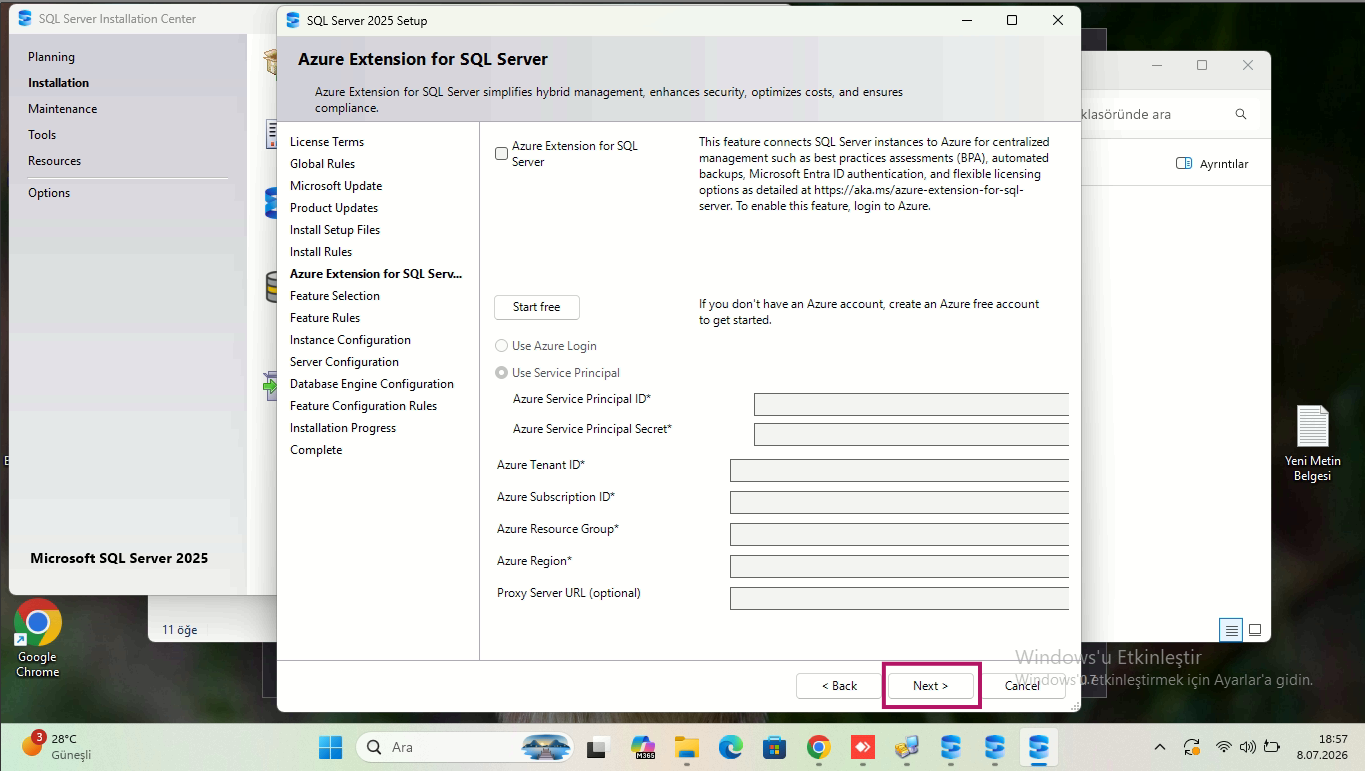Screen dimensions: 1365x771
Task: Select the Yeni Metin Belgesi desktop file
Action: pyautogui.click(x=1312, y=443)
